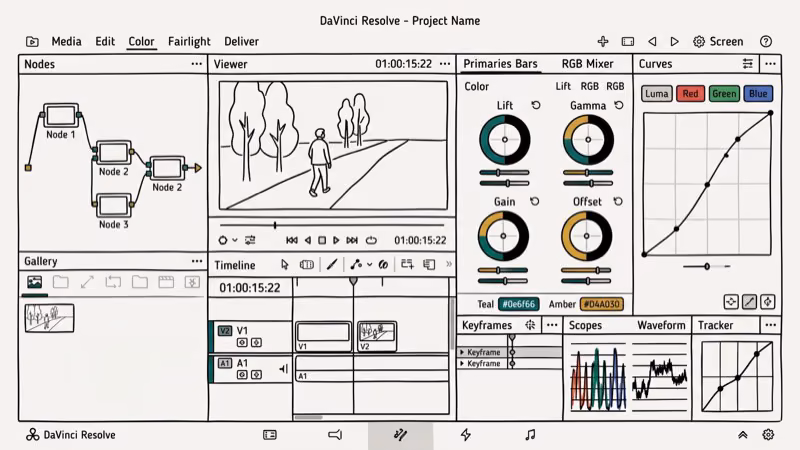Enable the Blue curve channel
The width and height of the screenshot is (800, 450).
(x=758, y=93)
